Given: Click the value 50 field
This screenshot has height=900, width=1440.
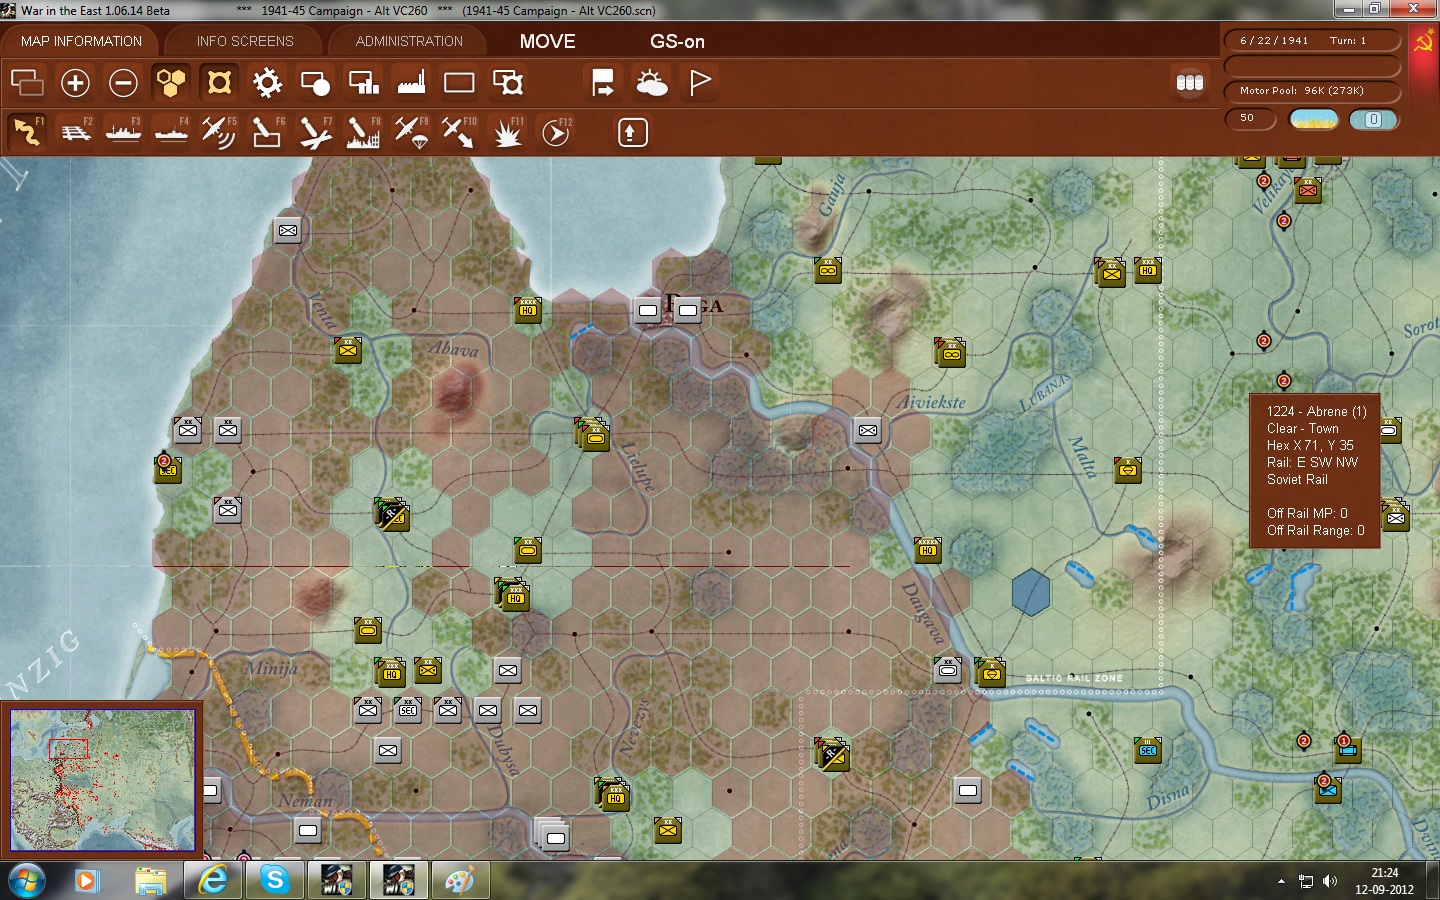Looking at the screenshot, I should click(x=1251, y=118).
